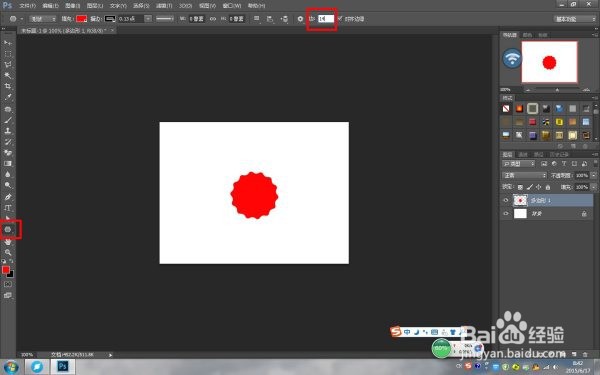The width and height of the screenshot is (600, 375).
Task: Change screen mode icon in toolbox
Action: coord(8,295)
